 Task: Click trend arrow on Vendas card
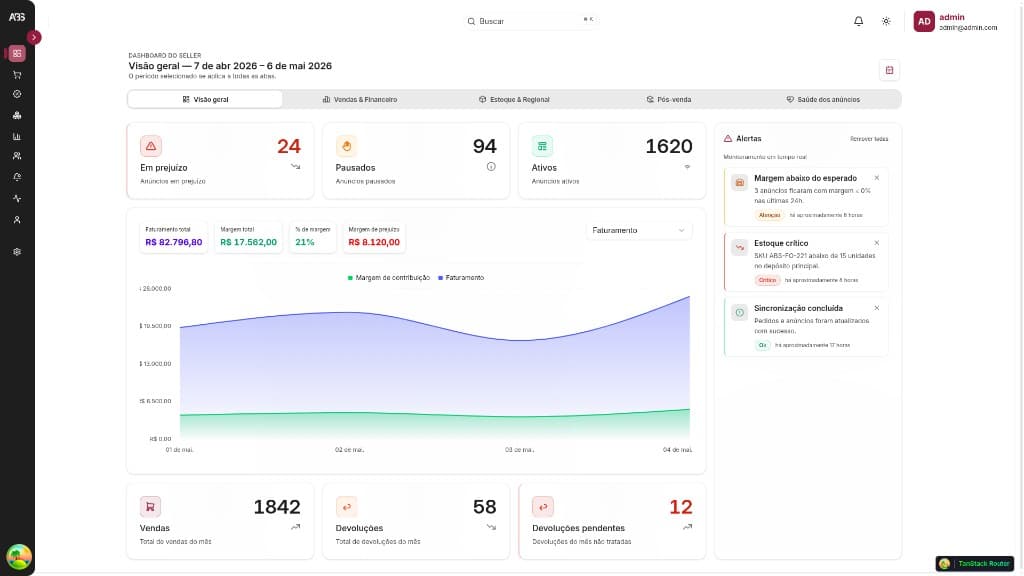(295, 527)
